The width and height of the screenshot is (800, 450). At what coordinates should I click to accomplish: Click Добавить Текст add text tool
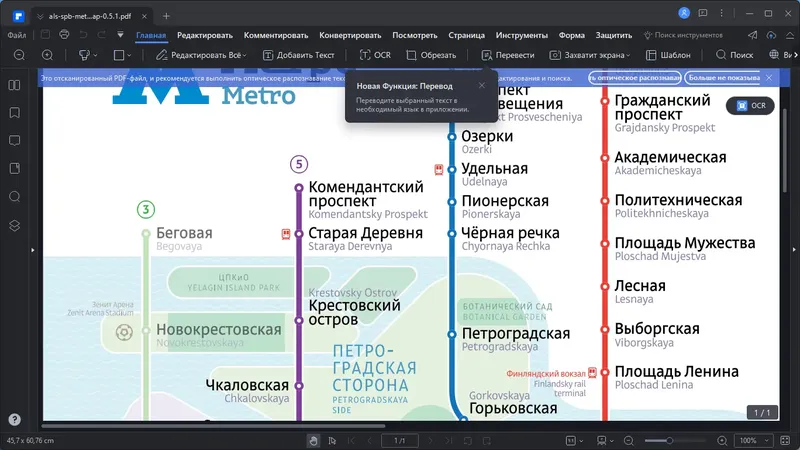298,55
